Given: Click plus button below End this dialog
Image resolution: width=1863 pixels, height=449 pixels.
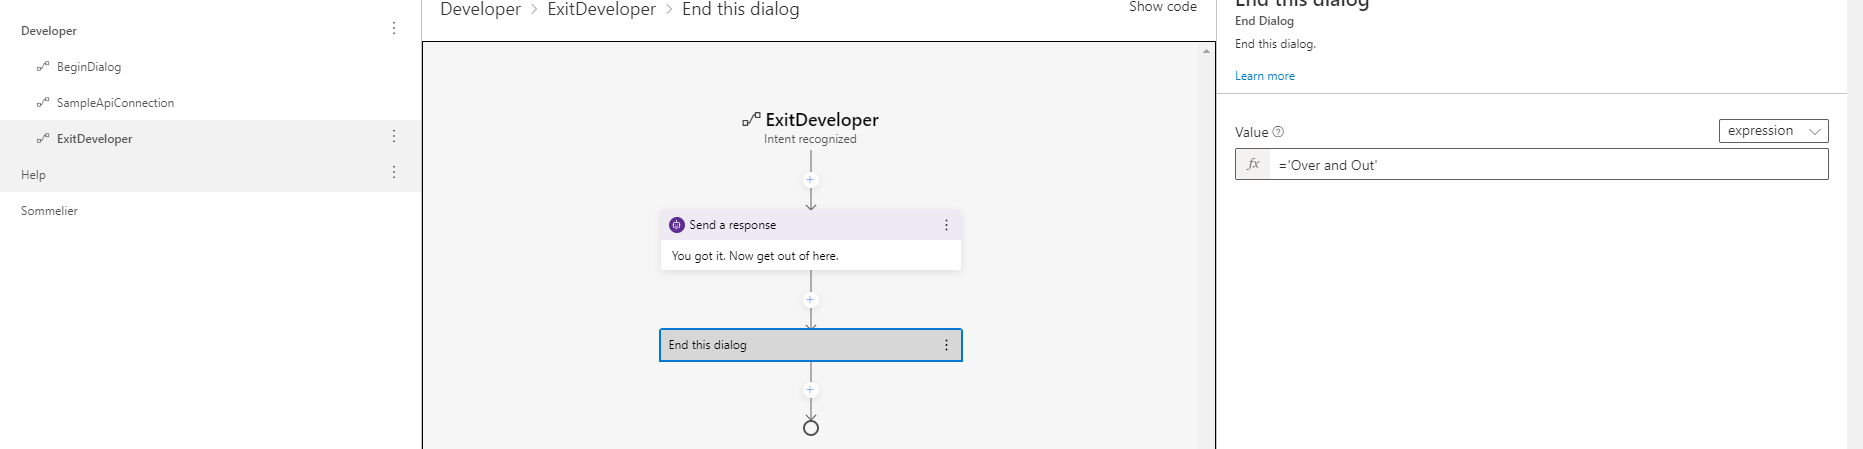Looking at the screenshot, I should coord(811,390).
